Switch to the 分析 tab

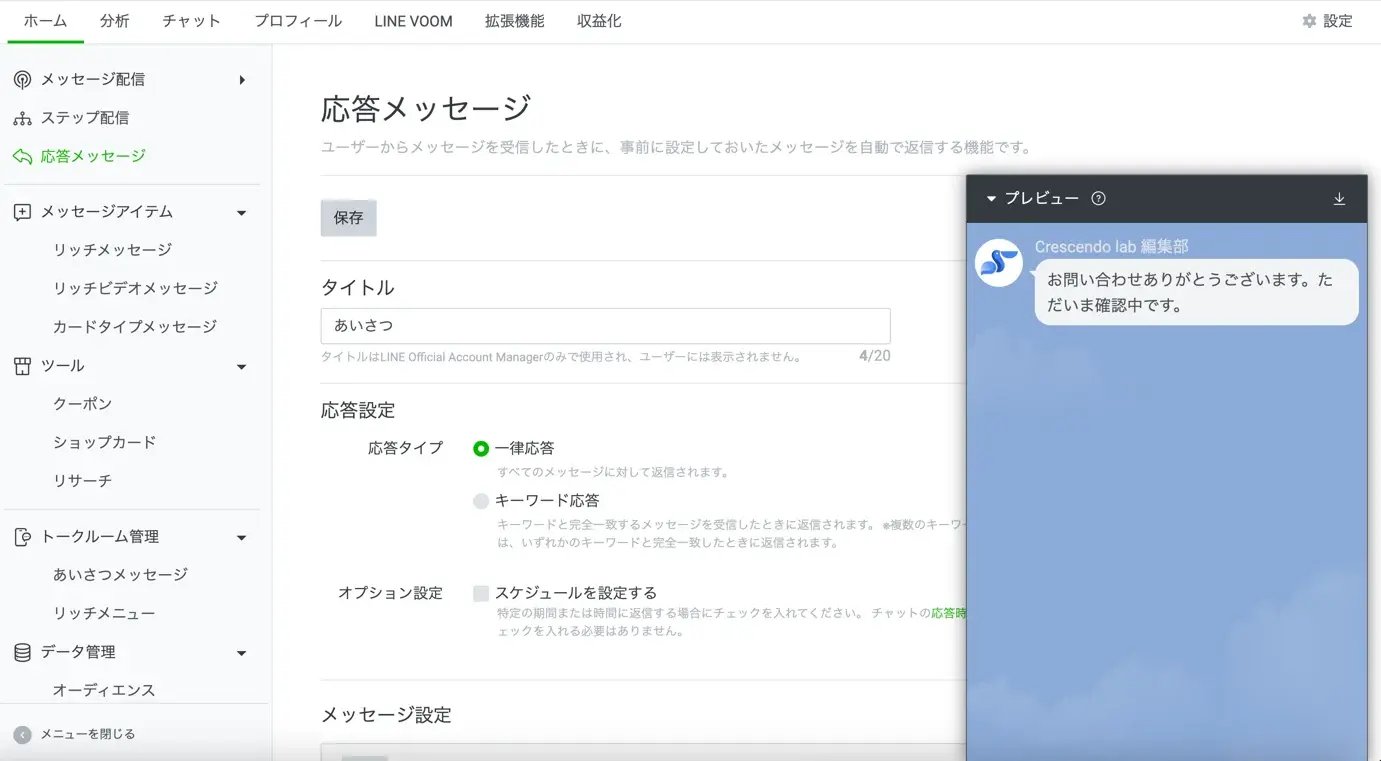click(115, 21)
